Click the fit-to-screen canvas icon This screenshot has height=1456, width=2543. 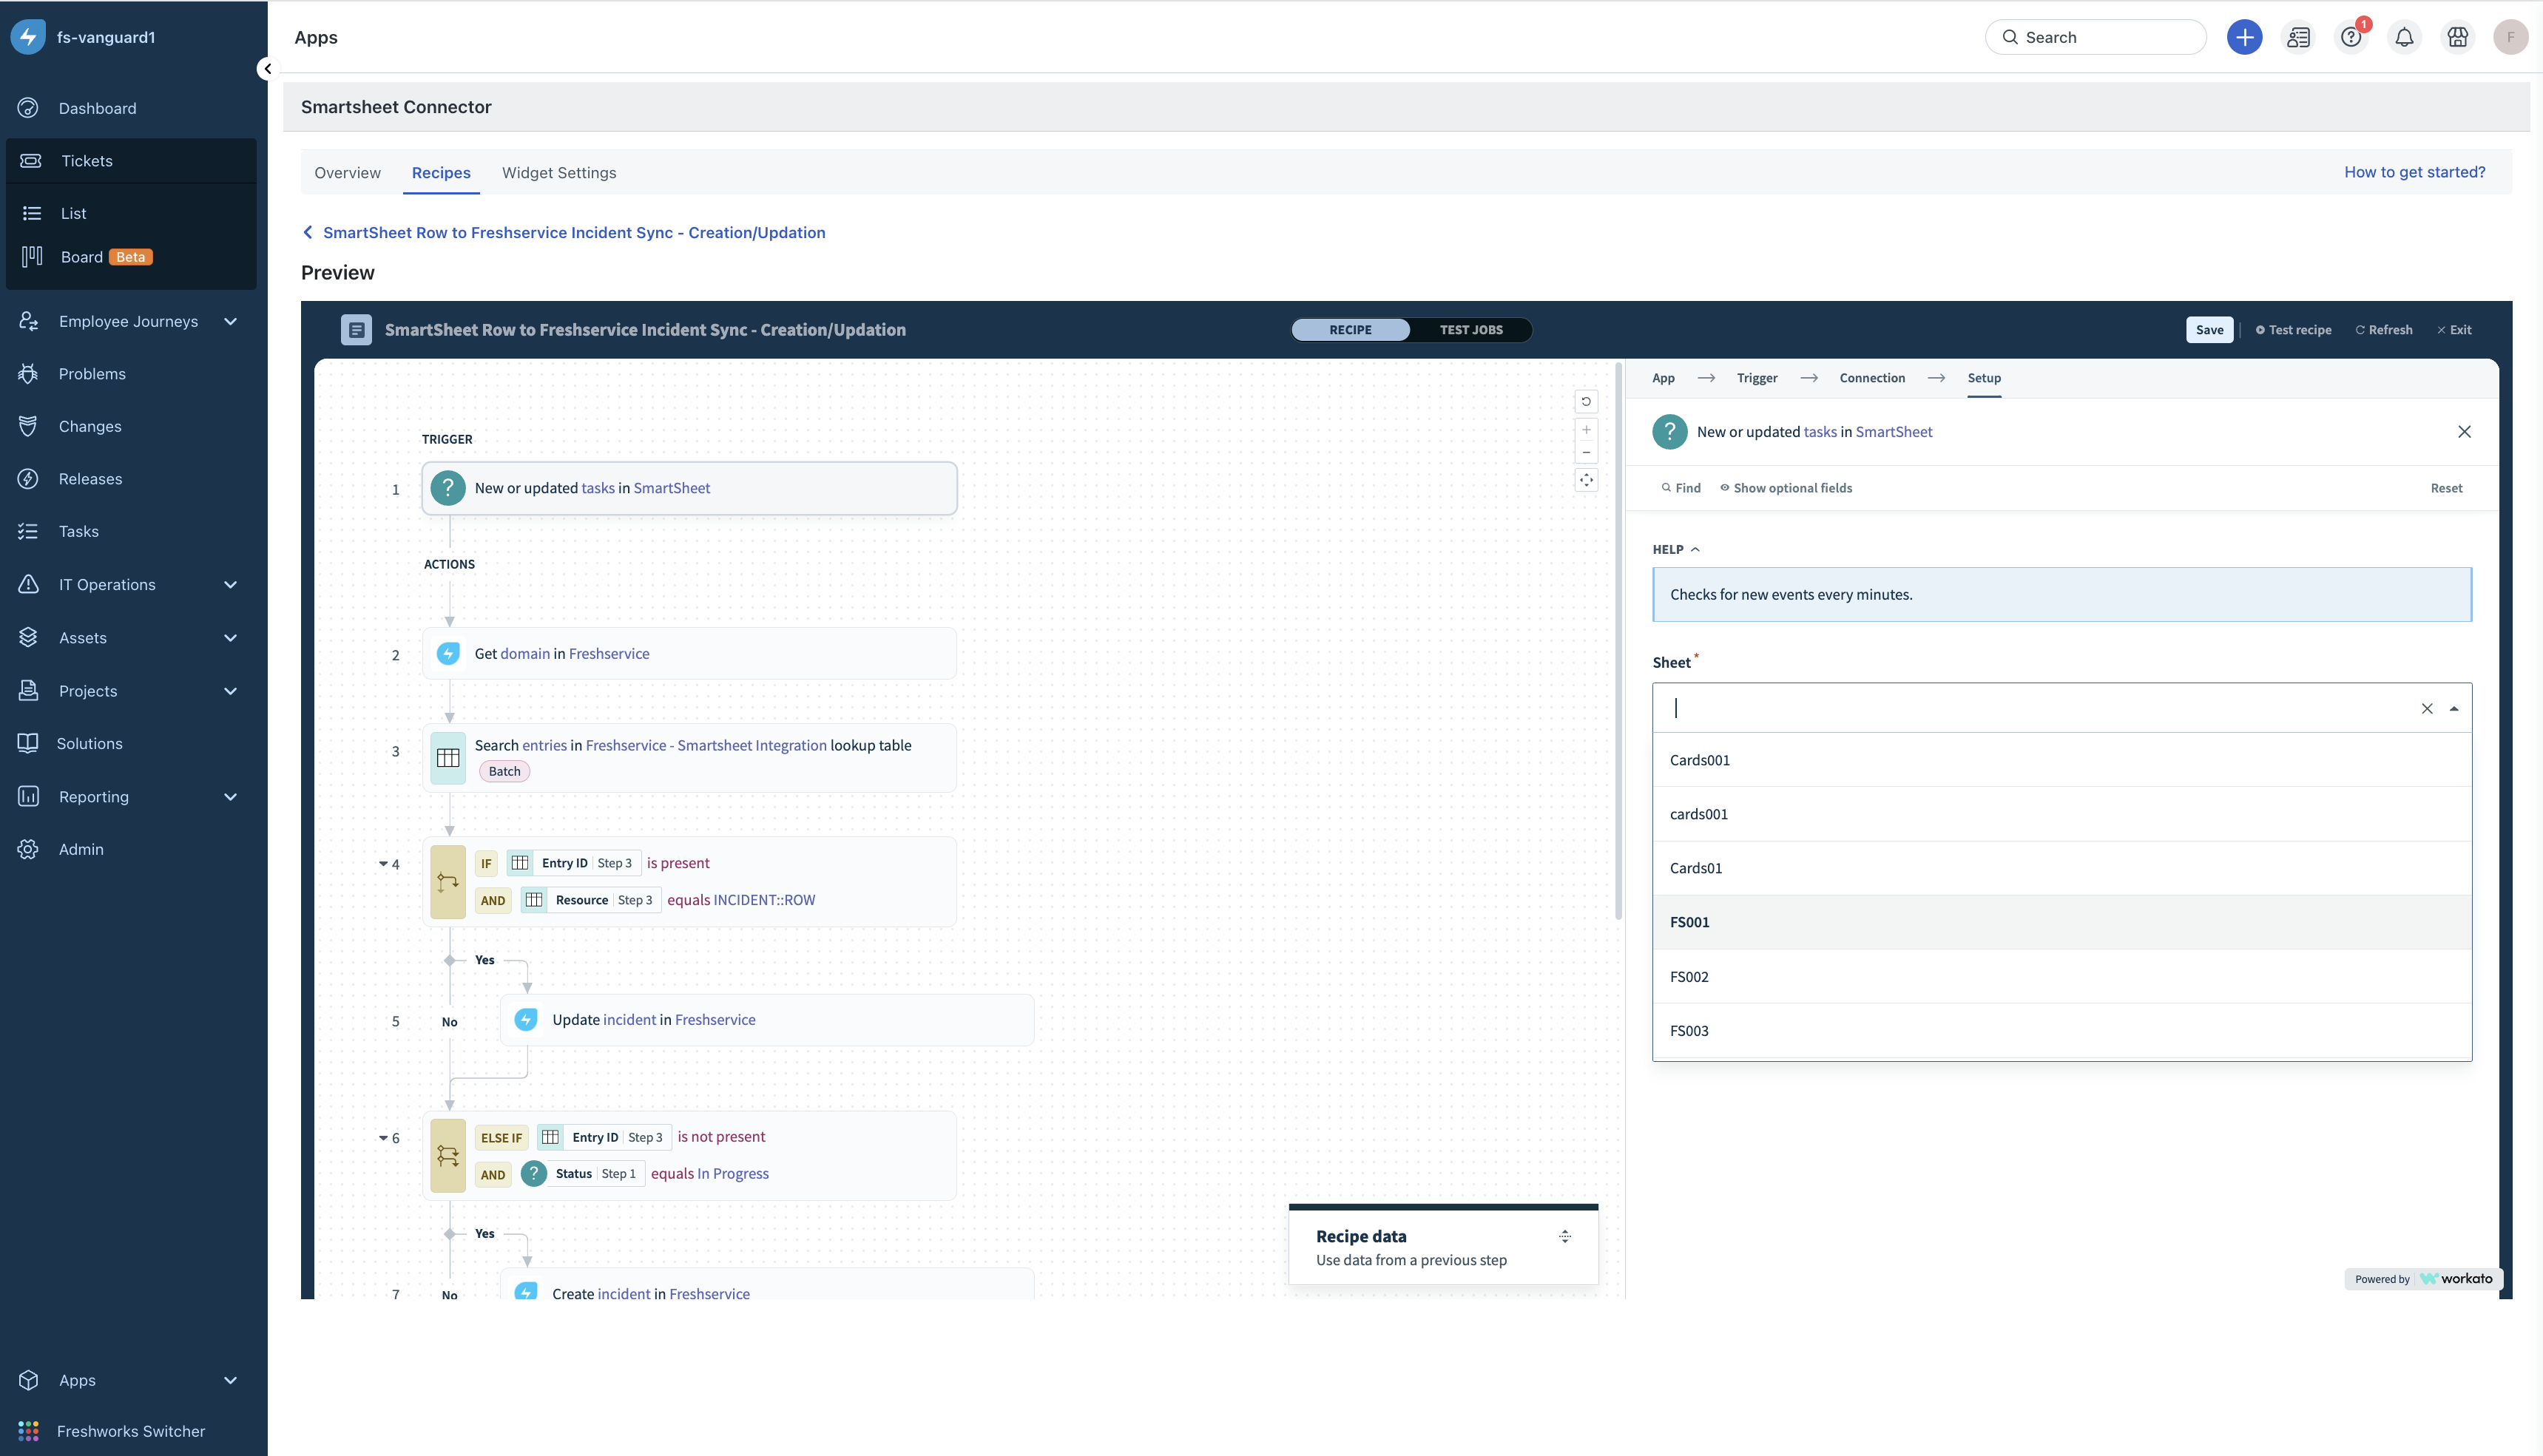point(1586,481)
